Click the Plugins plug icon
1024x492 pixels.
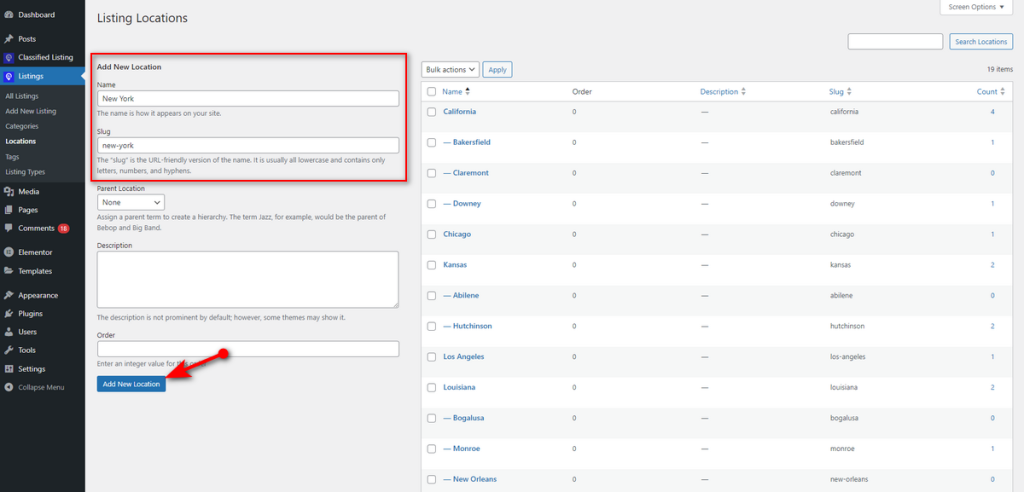pos(8,314)
